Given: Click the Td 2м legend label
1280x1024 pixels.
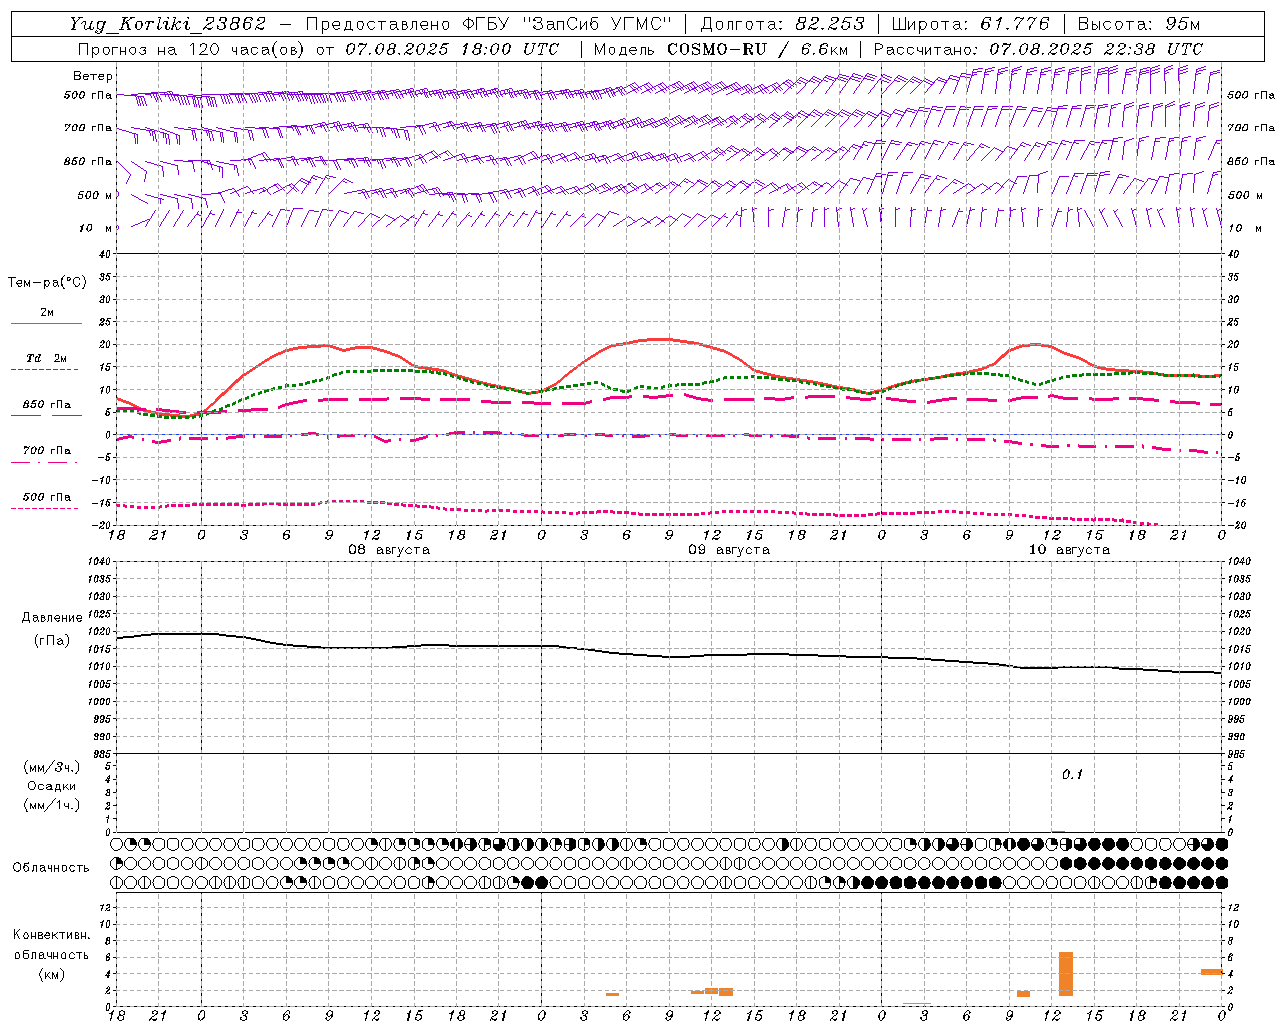Looking at the screenshot, I should pos(47,358).
